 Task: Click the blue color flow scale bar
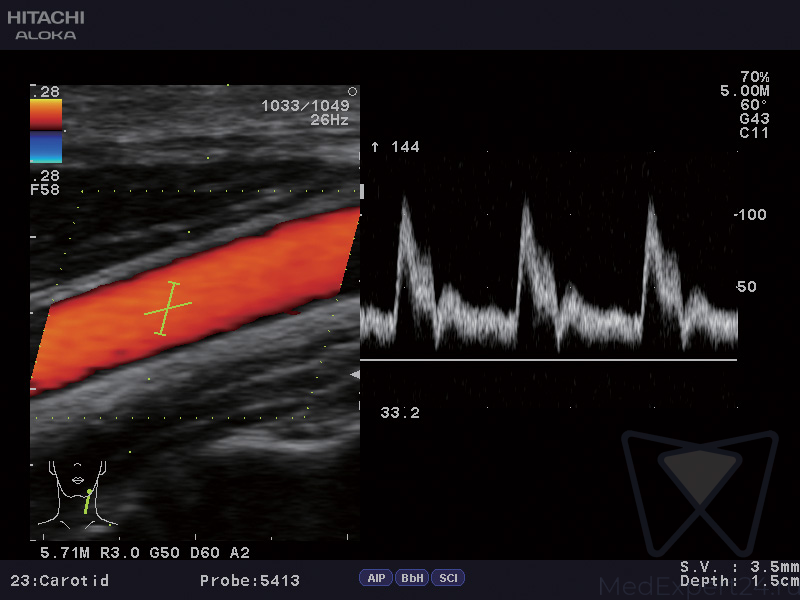[x=46, y=148]
